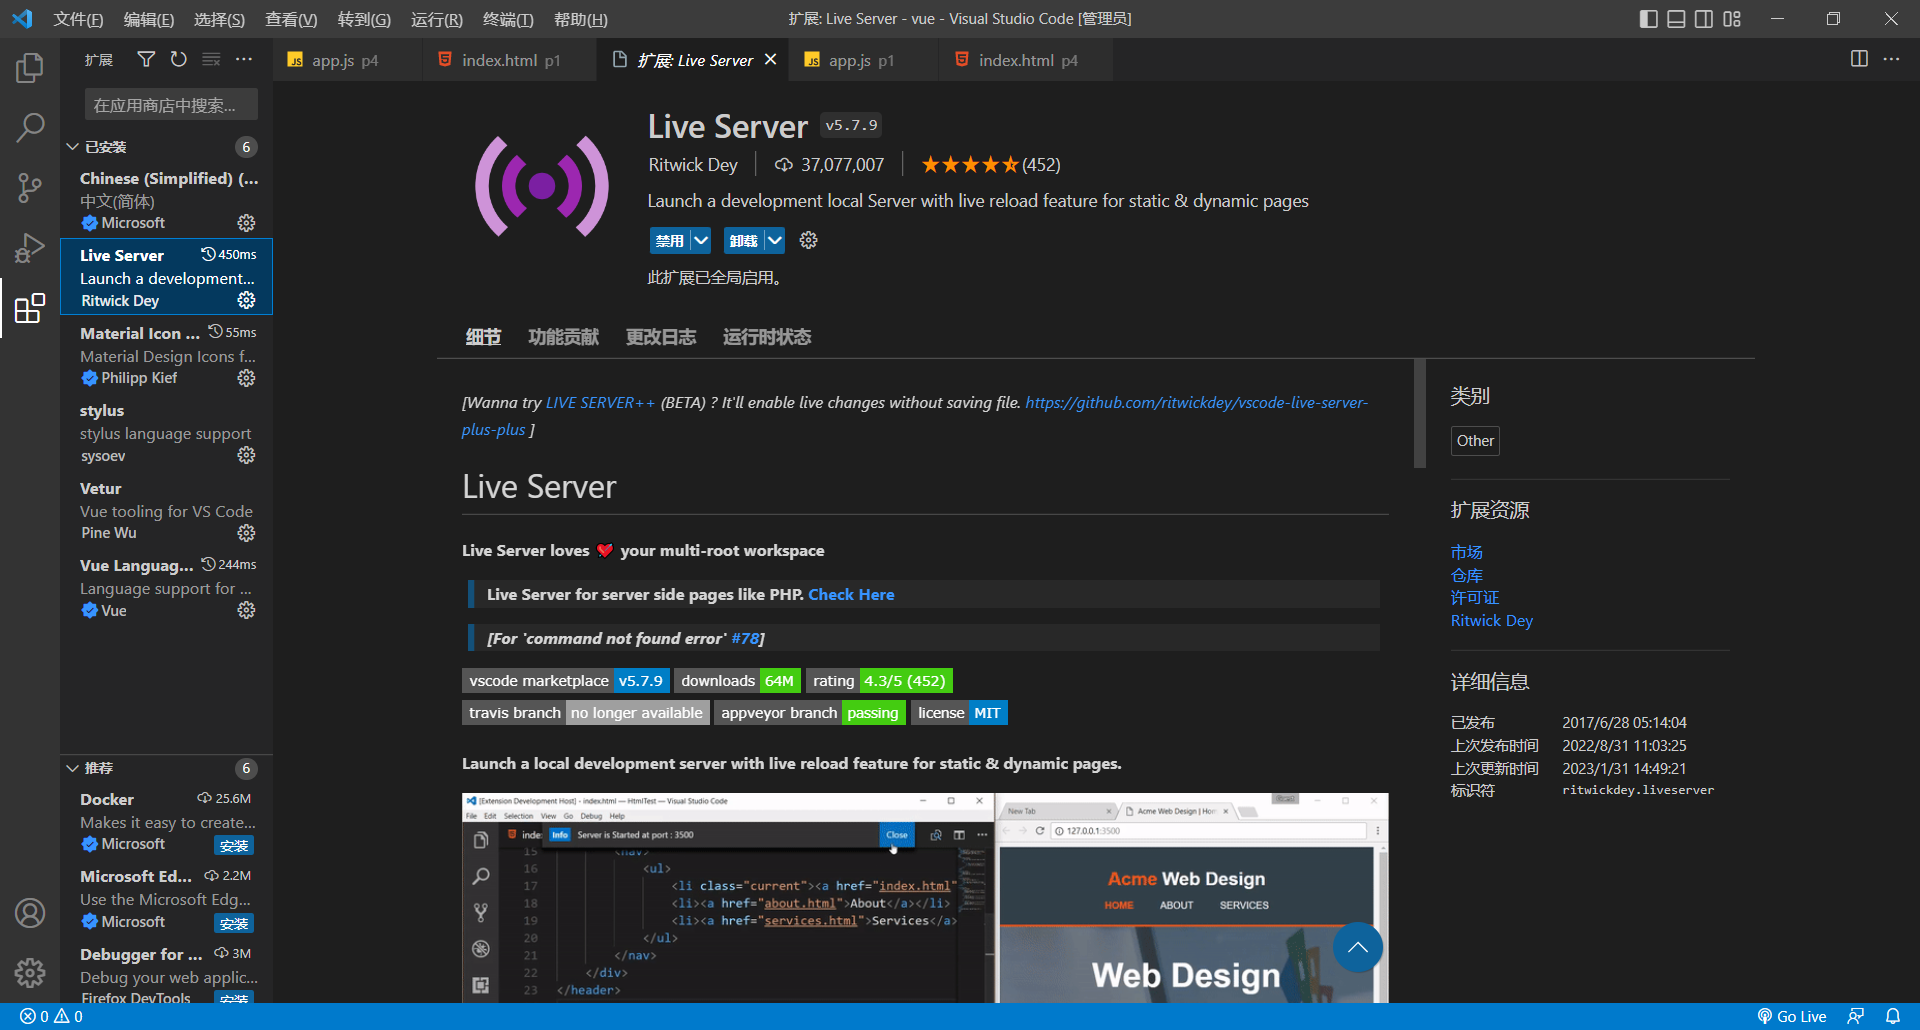
Task: Switch to 功能贡献 tab
Action: tap(563, 337)
